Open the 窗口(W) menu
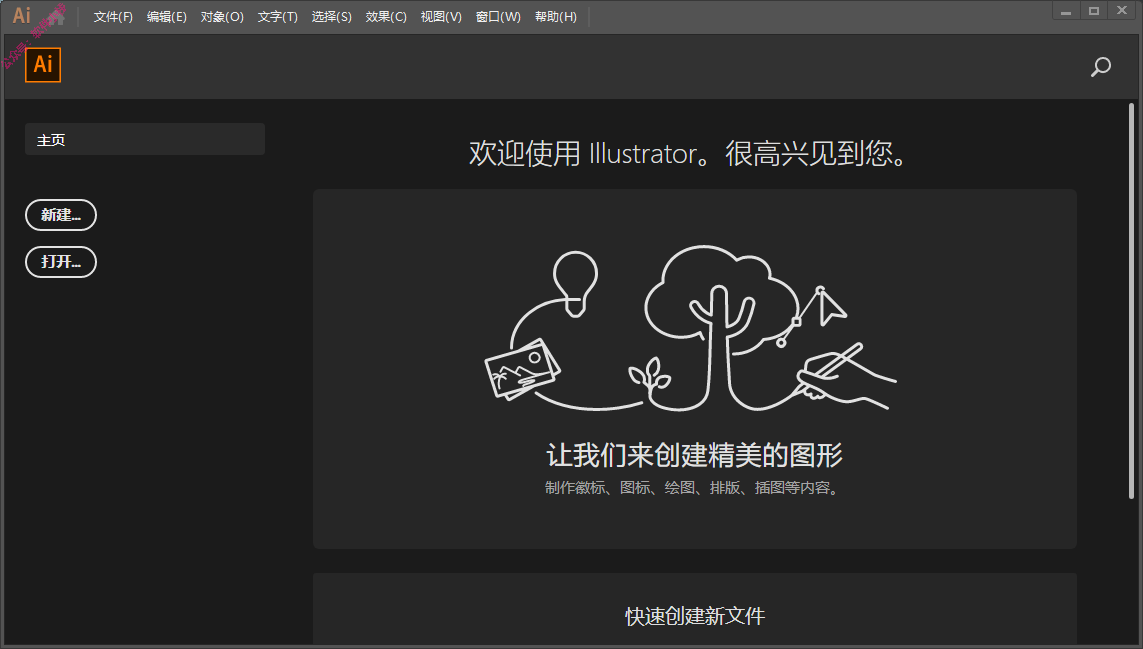Screen dimensions: 1143x649 [x=499, y=17]
